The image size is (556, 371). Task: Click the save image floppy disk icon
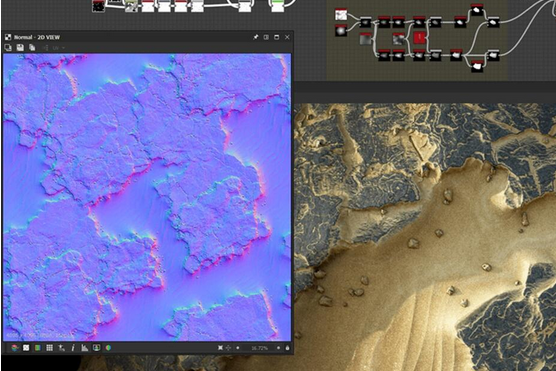[x=20, y=48]
